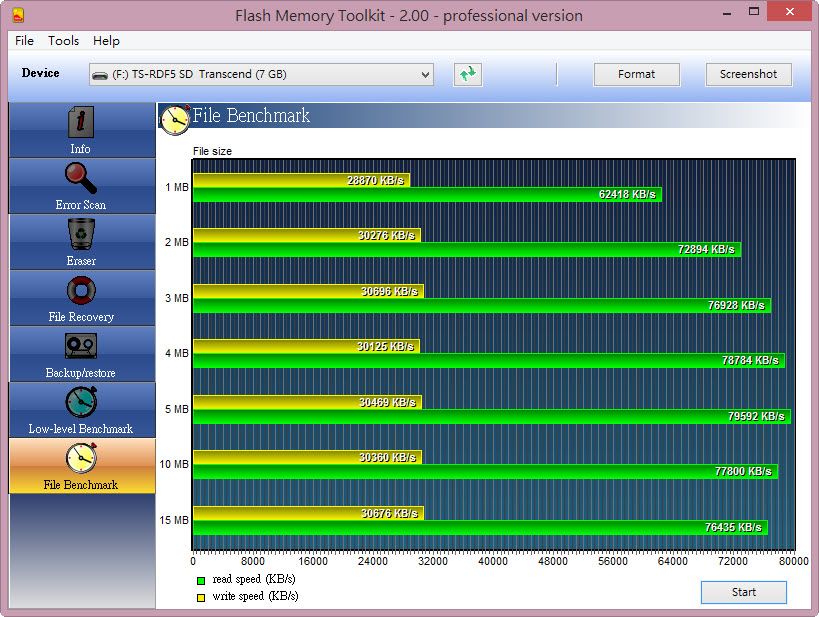This screenshot has height=617, width=819.
Task: Click the green read speed legend swatch
Action: pyautogui.click(x=200, y=580)
